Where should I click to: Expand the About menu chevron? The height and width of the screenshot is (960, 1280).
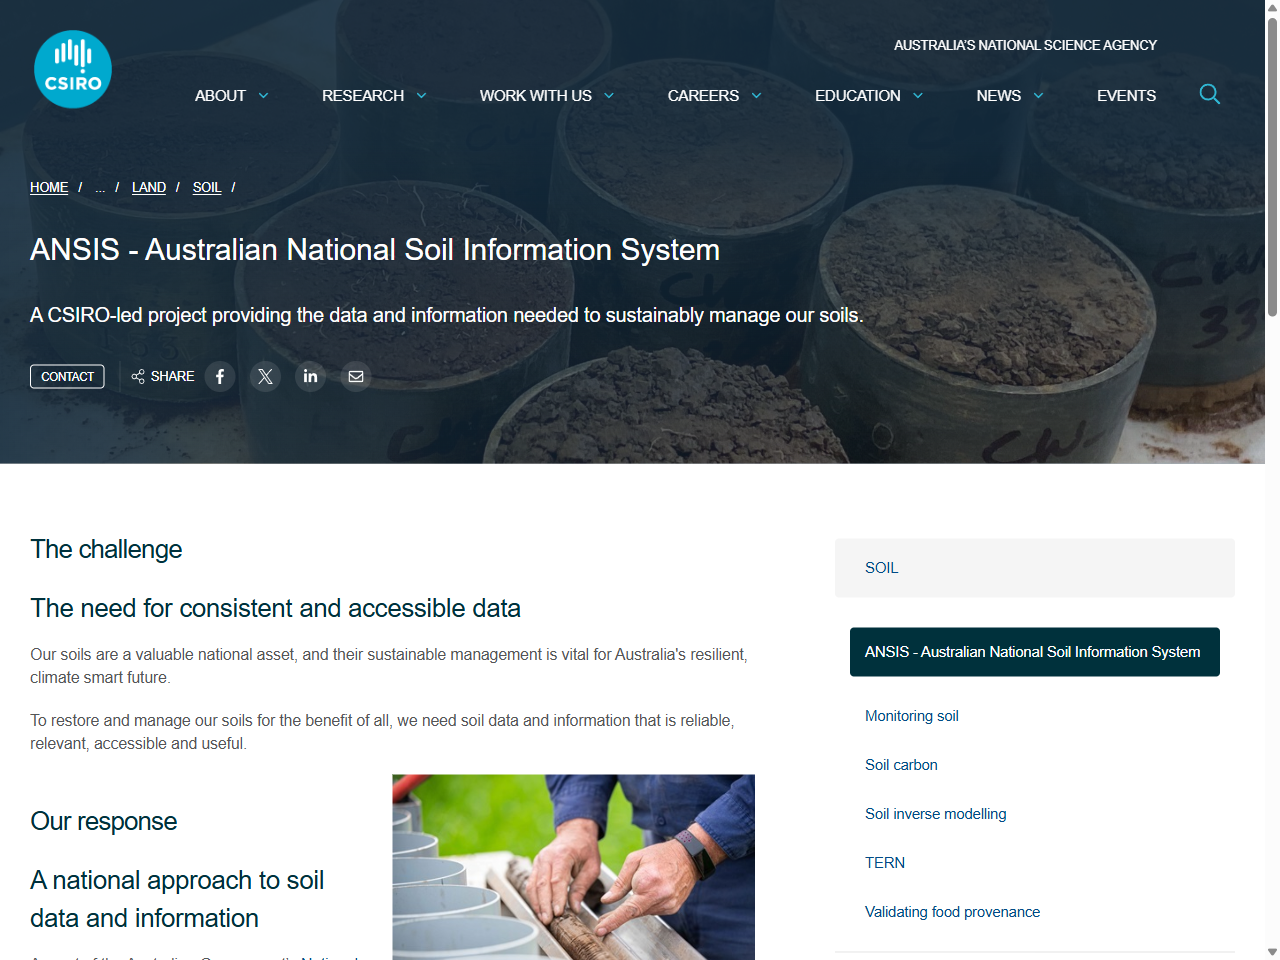[264, 96]
